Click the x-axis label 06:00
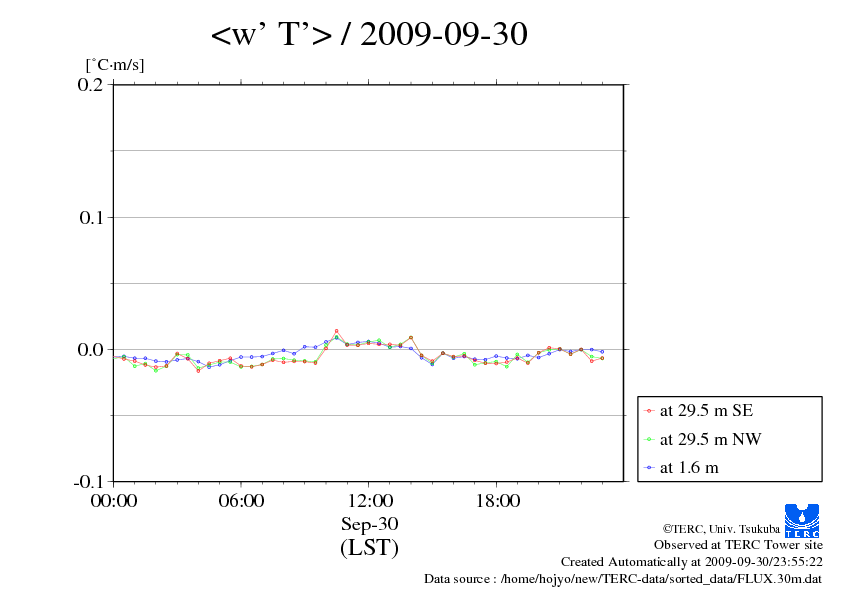The height and width of the screenshot is (595, 842). point(241,501)
